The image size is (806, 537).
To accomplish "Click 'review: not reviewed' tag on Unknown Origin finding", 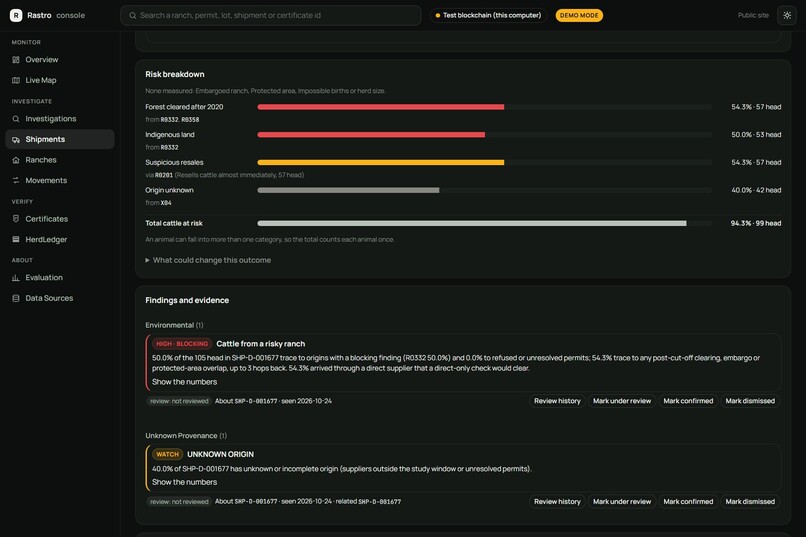I will coord(179,502).
